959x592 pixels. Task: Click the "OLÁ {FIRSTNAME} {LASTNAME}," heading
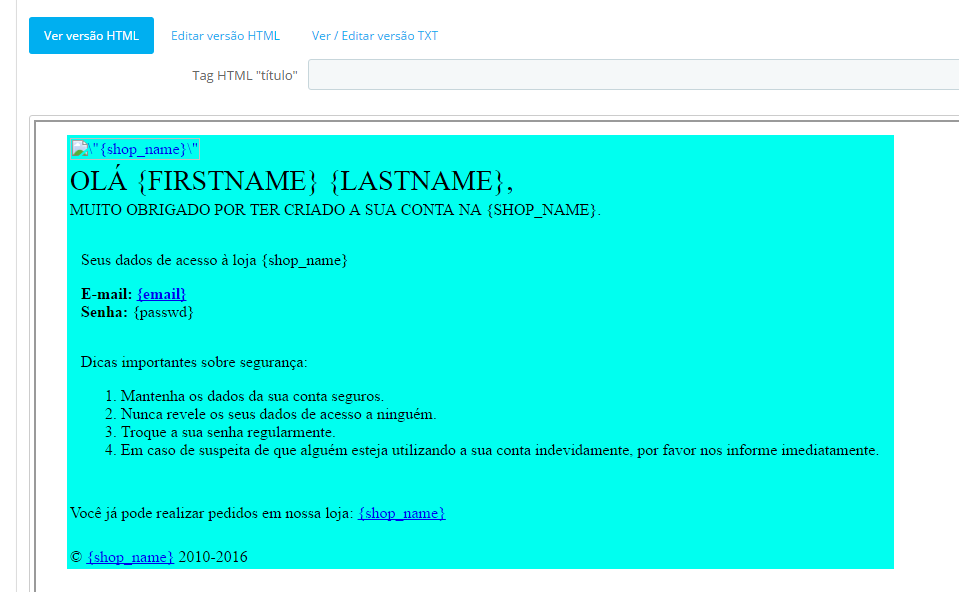[292, 181]
